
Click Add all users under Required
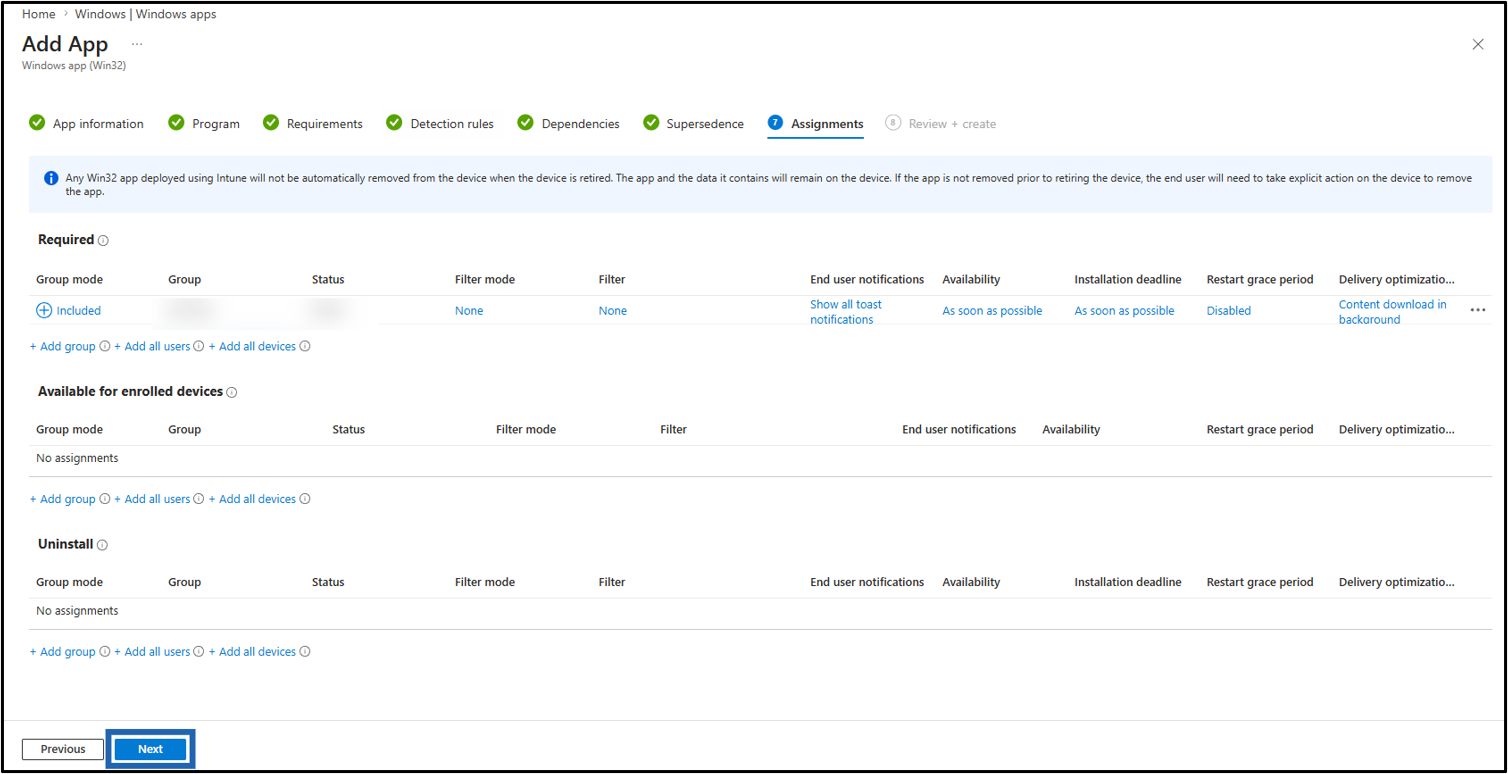[152, 347]
